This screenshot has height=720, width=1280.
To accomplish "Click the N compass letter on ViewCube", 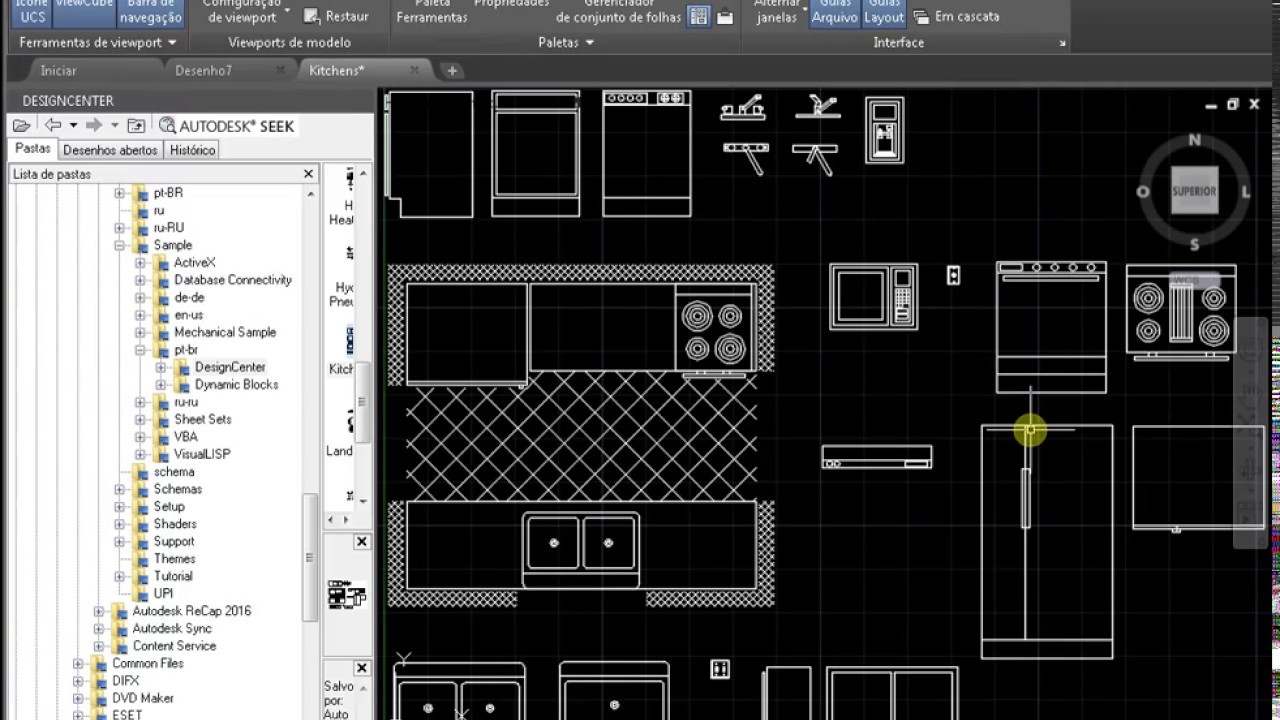I will pos(1194,140).
